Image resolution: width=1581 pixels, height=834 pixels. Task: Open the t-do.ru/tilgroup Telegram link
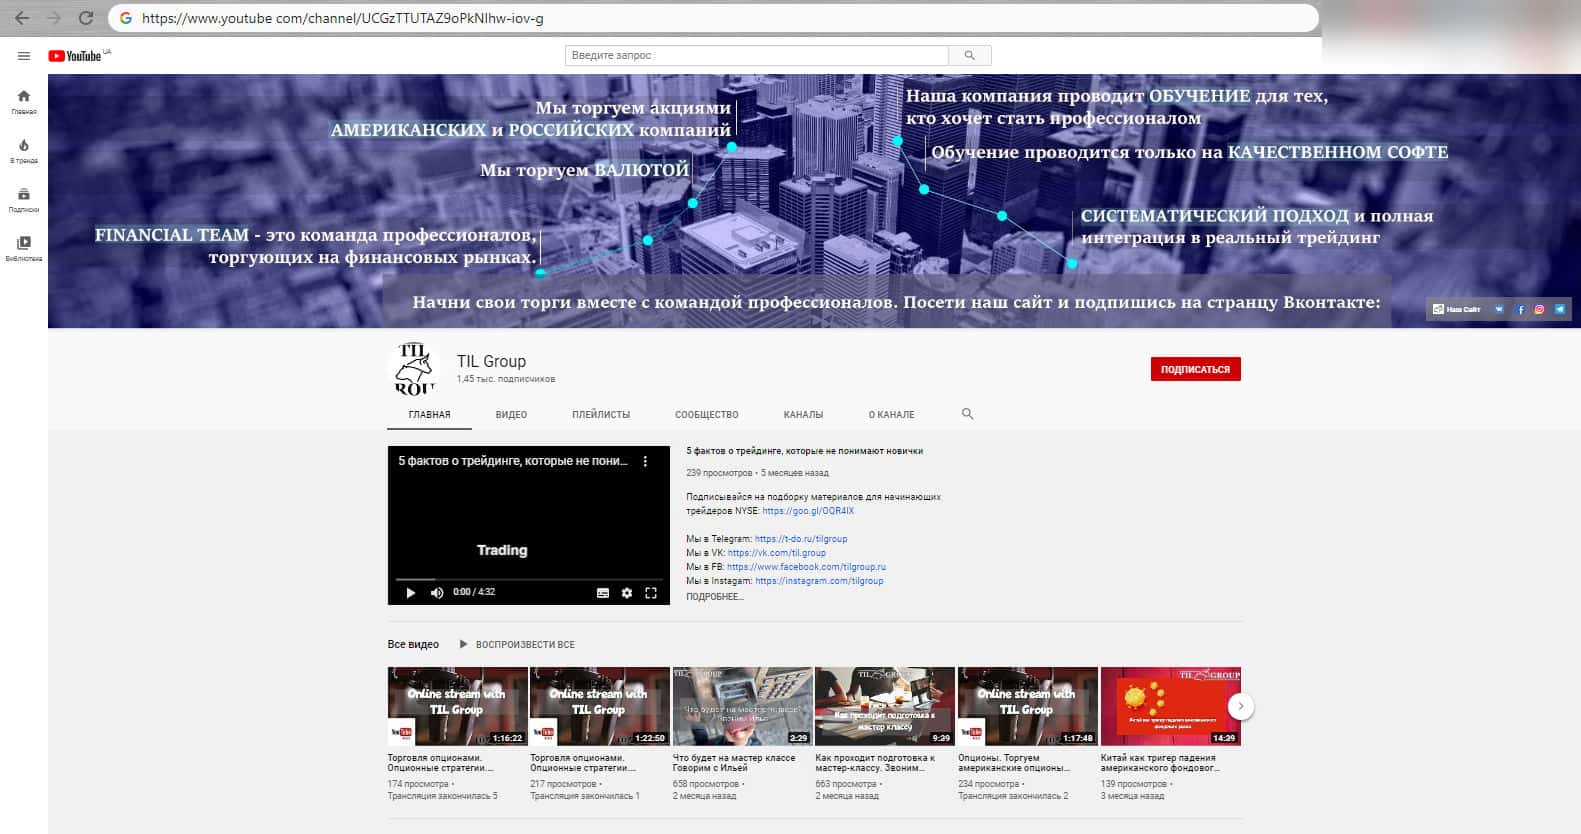(801, 539)
